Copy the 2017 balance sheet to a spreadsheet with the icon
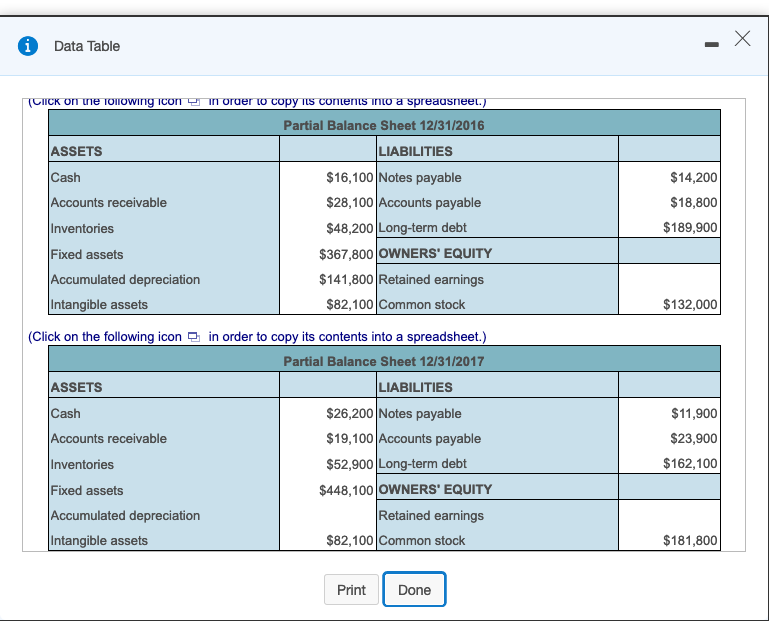 pos(194,337)
